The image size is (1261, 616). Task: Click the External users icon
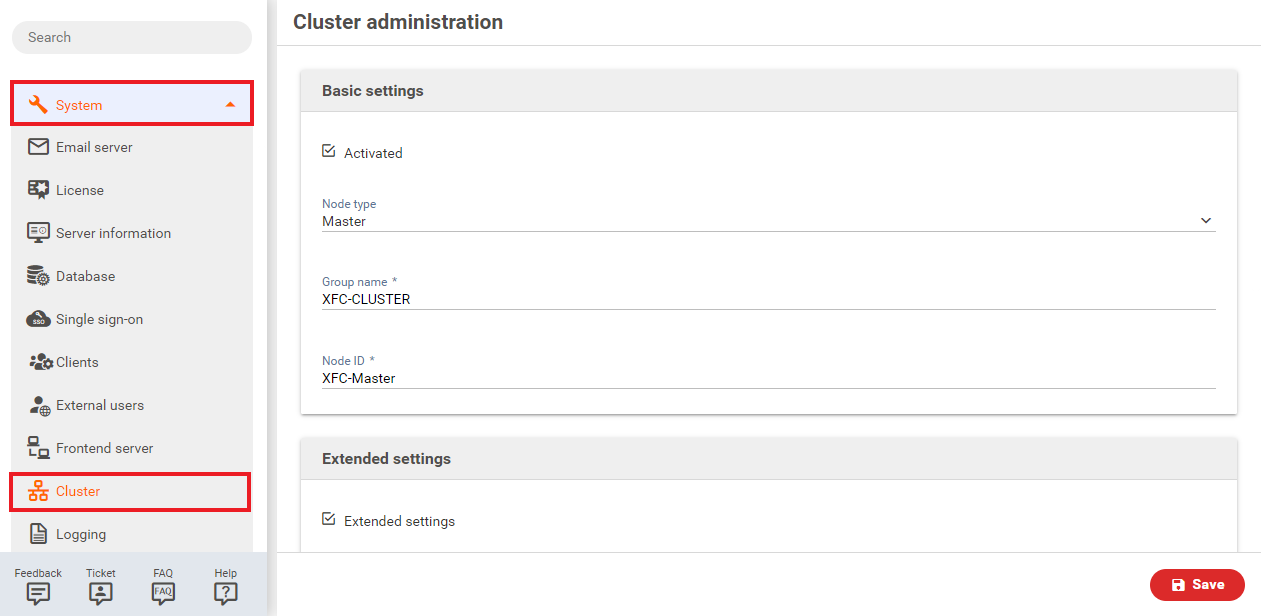(40, 406)
